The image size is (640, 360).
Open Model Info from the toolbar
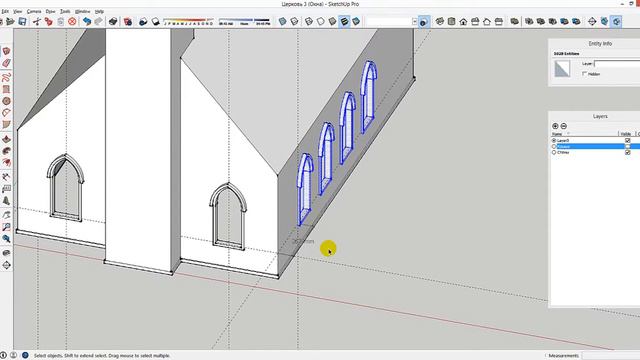tap(128, 21)
